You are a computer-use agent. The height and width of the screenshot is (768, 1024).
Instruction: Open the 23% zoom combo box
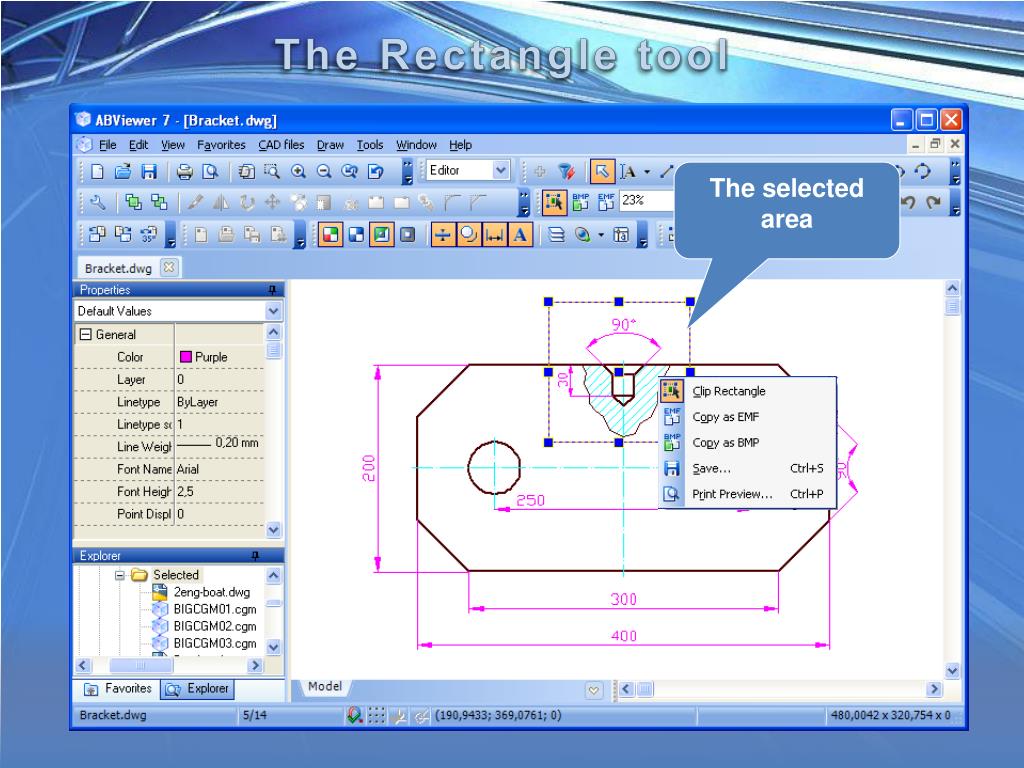tap(647, 201)
